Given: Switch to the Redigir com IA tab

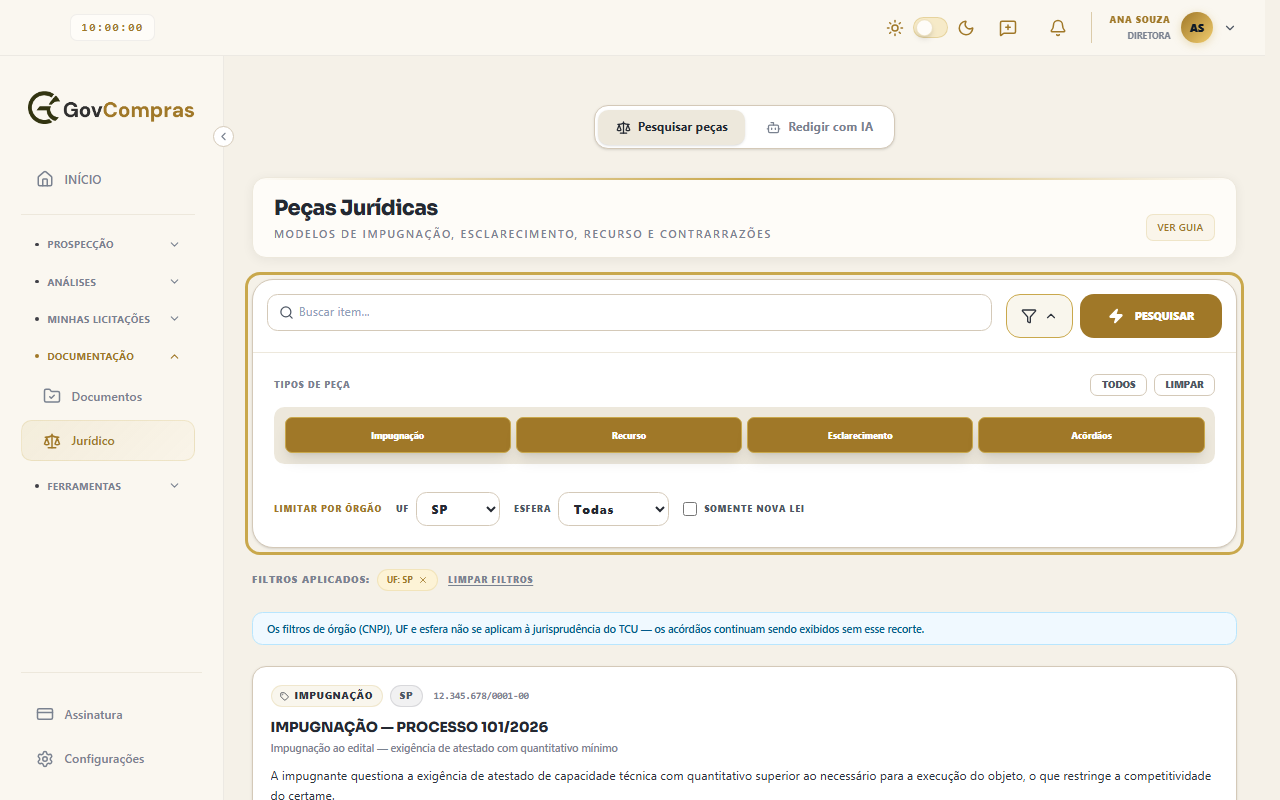Looking at the screenshot, I should click(819, 128).
